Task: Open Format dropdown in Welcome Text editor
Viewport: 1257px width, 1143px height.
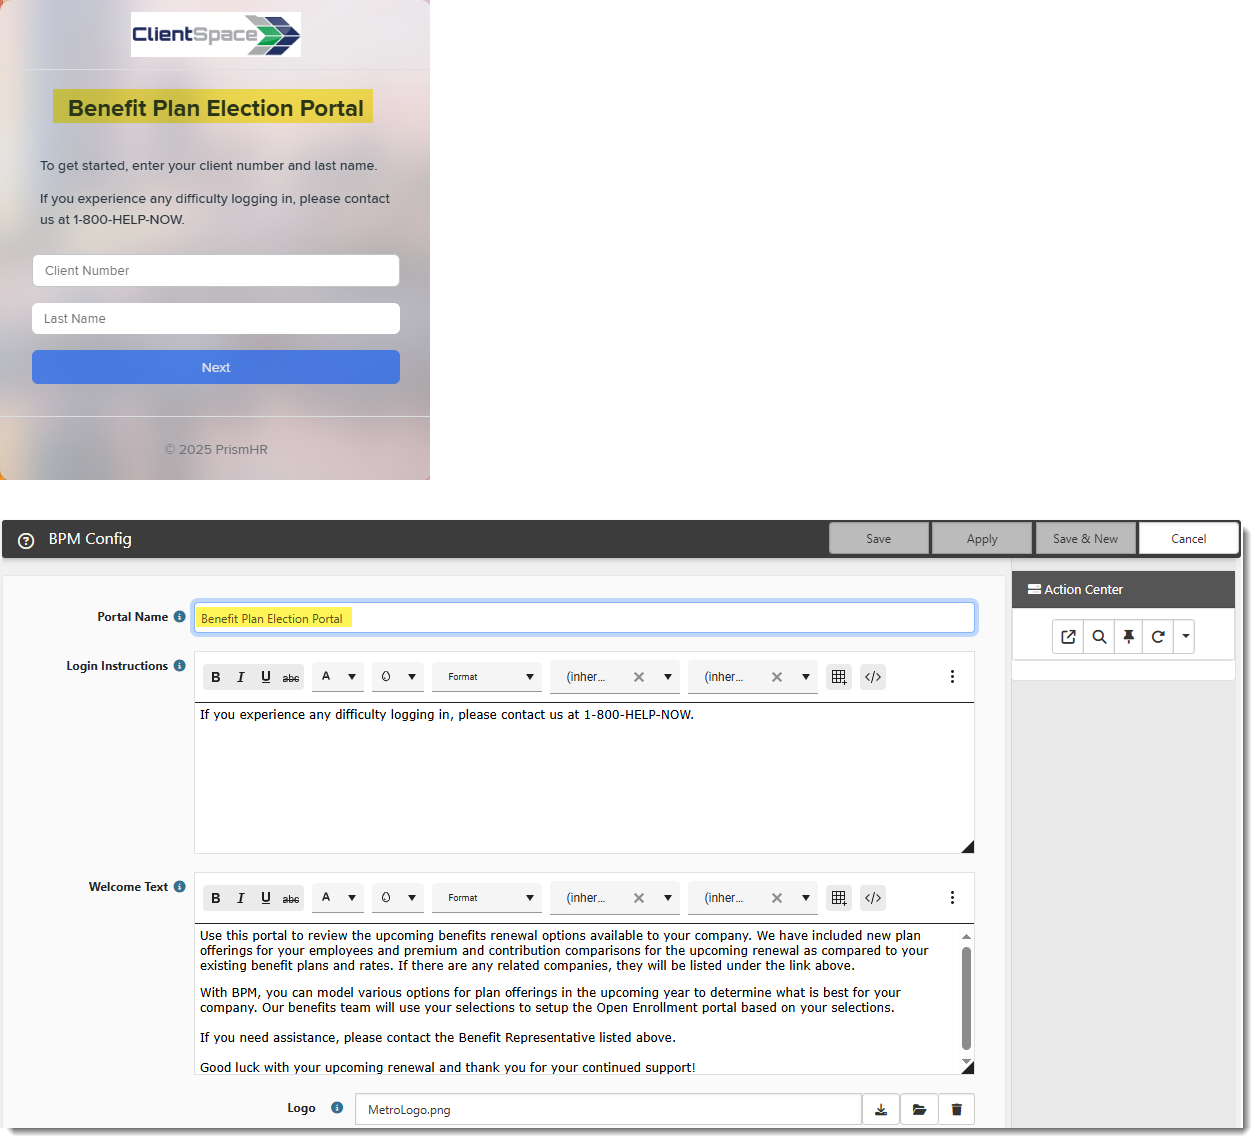Action: (x=488, y=898)
